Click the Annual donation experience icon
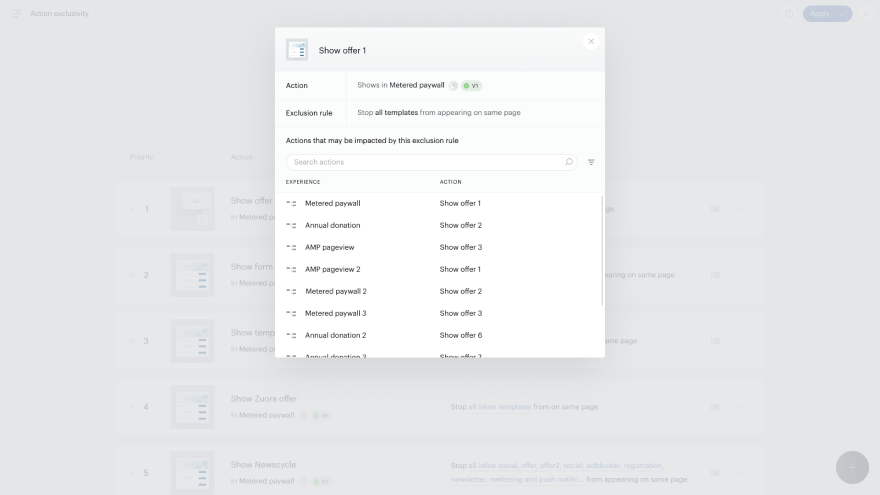The width and height of the screenshot is (880, 495). point(291,226)
